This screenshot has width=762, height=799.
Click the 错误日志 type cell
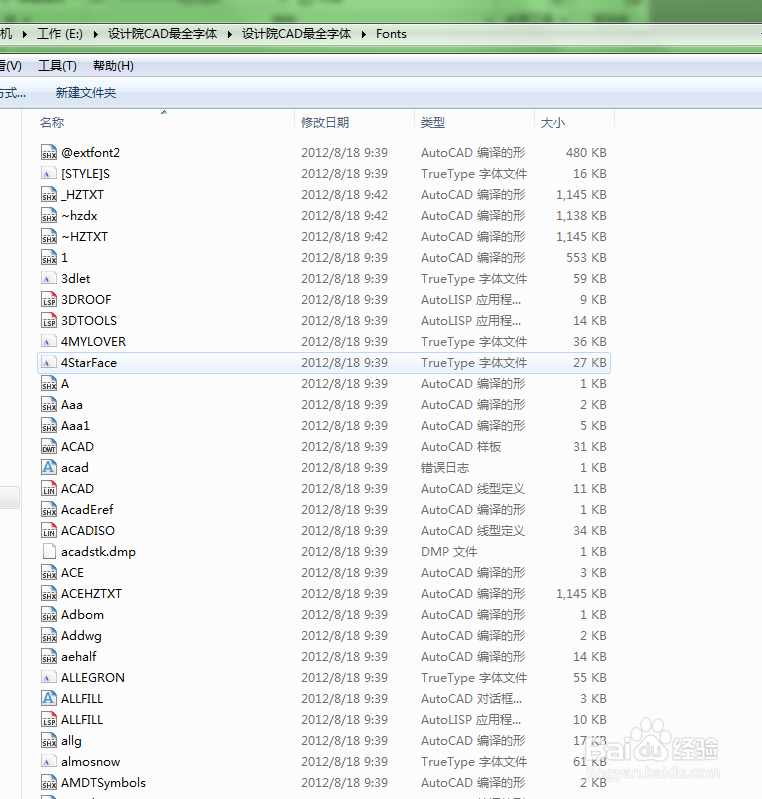tap(445, 467)
